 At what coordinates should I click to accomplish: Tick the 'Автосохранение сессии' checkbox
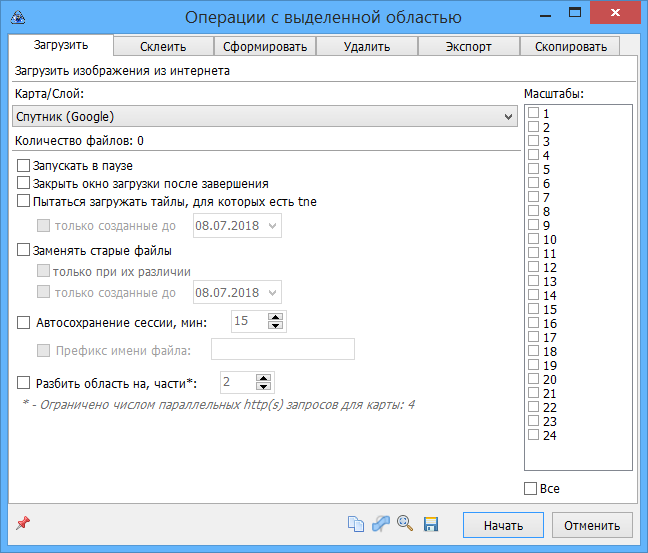tap(24, 323)
